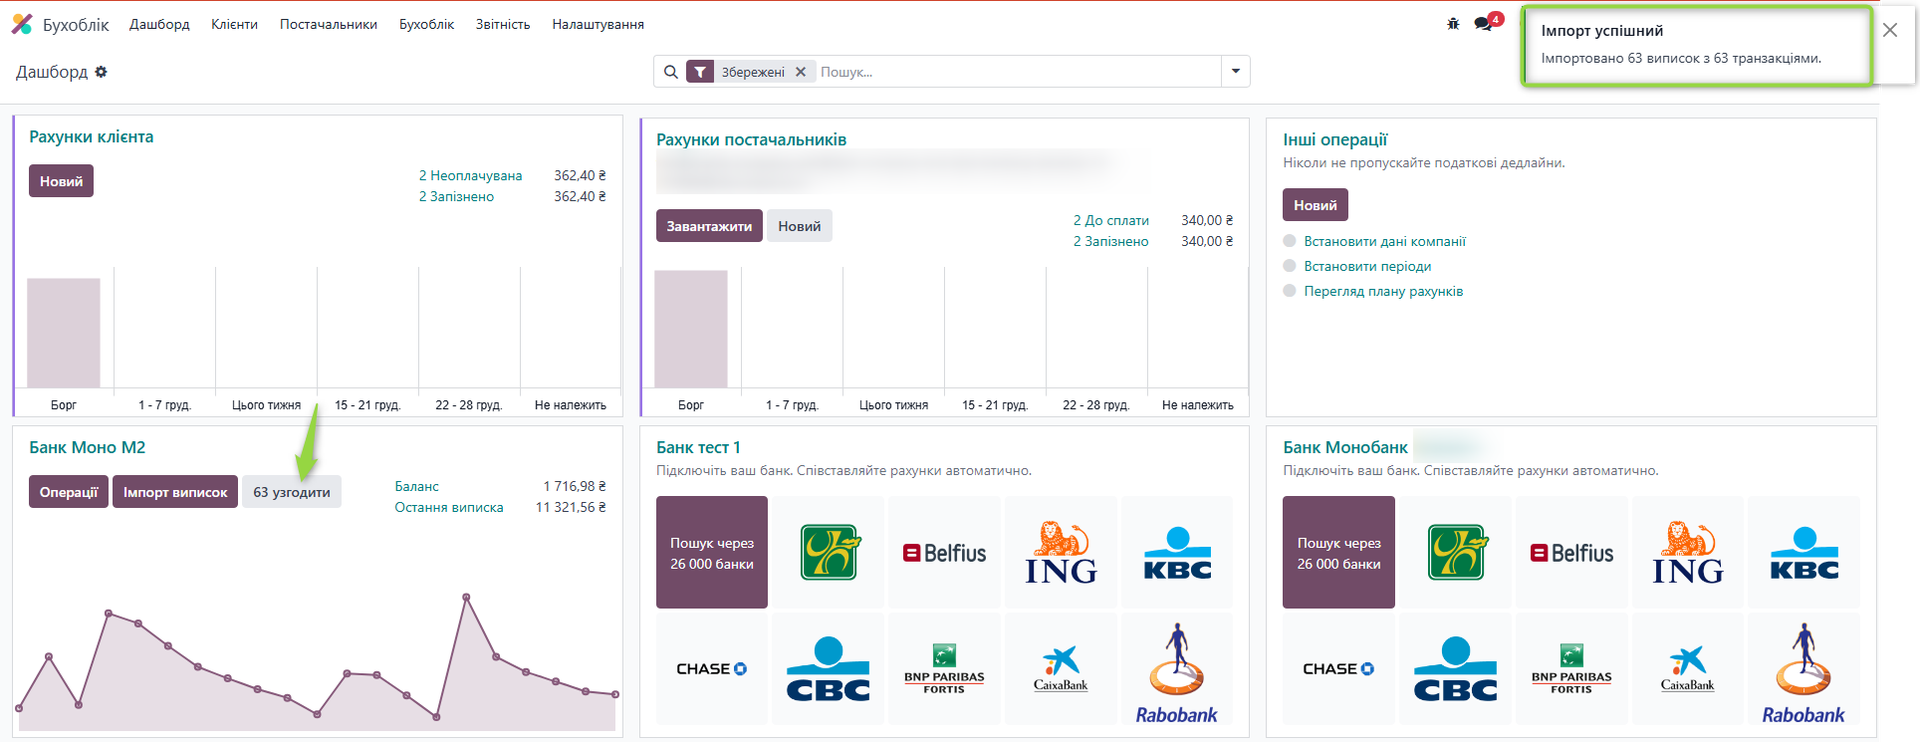Choose the Rabobank logo under Банк тест 1
This screenshot has width=1920, height=742.
1176,670
